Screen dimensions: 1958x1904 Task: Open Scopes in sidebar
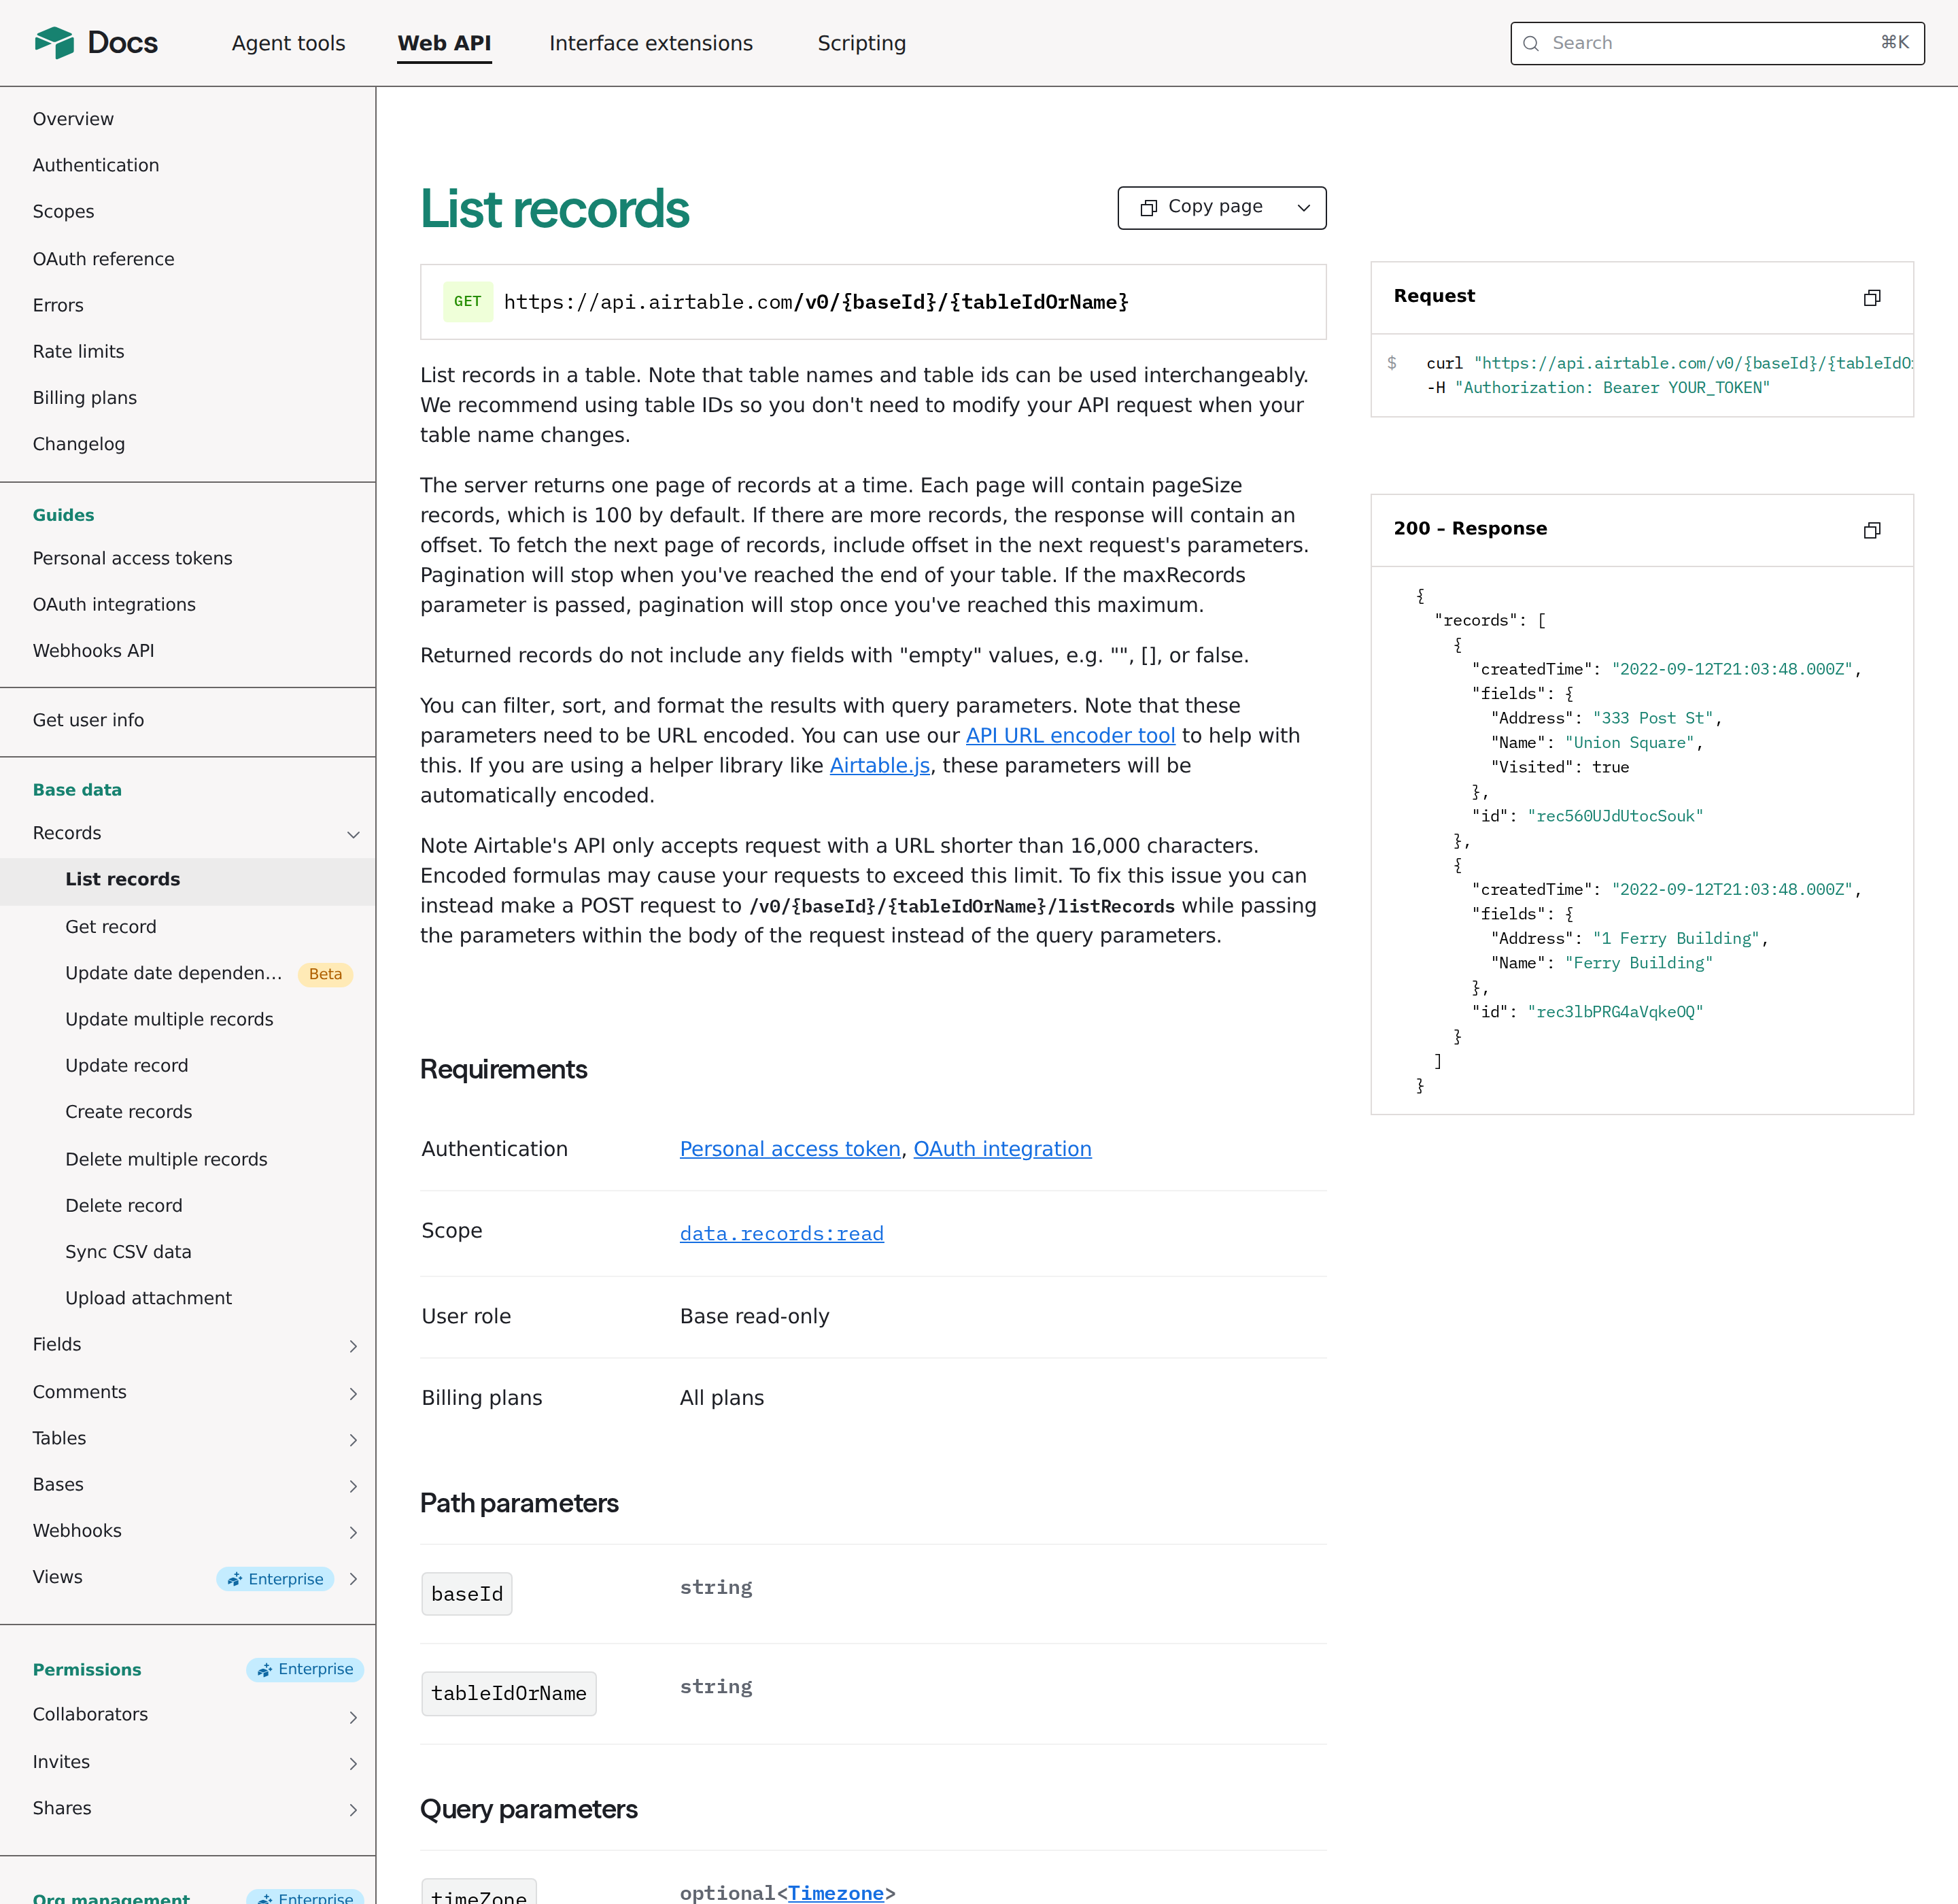pyautogui.click(x=63, y=211)
